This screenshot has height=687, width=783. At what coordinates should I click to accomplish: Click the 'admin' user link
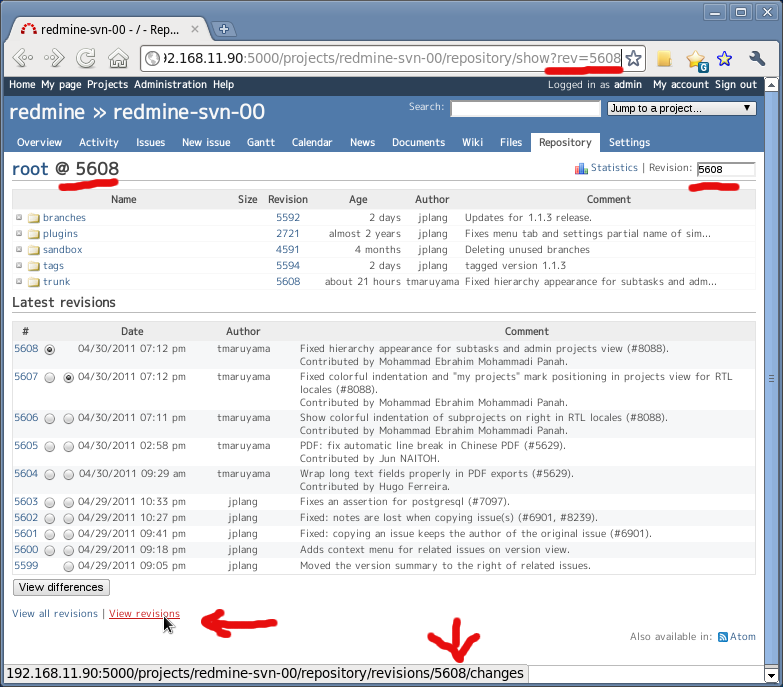click(628, 84)
